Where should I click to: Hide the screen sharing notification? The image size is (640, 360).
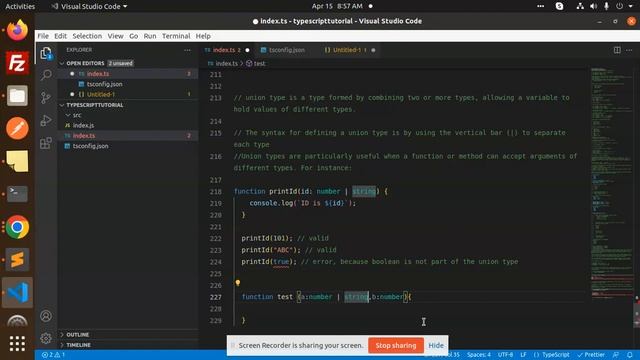436,345
